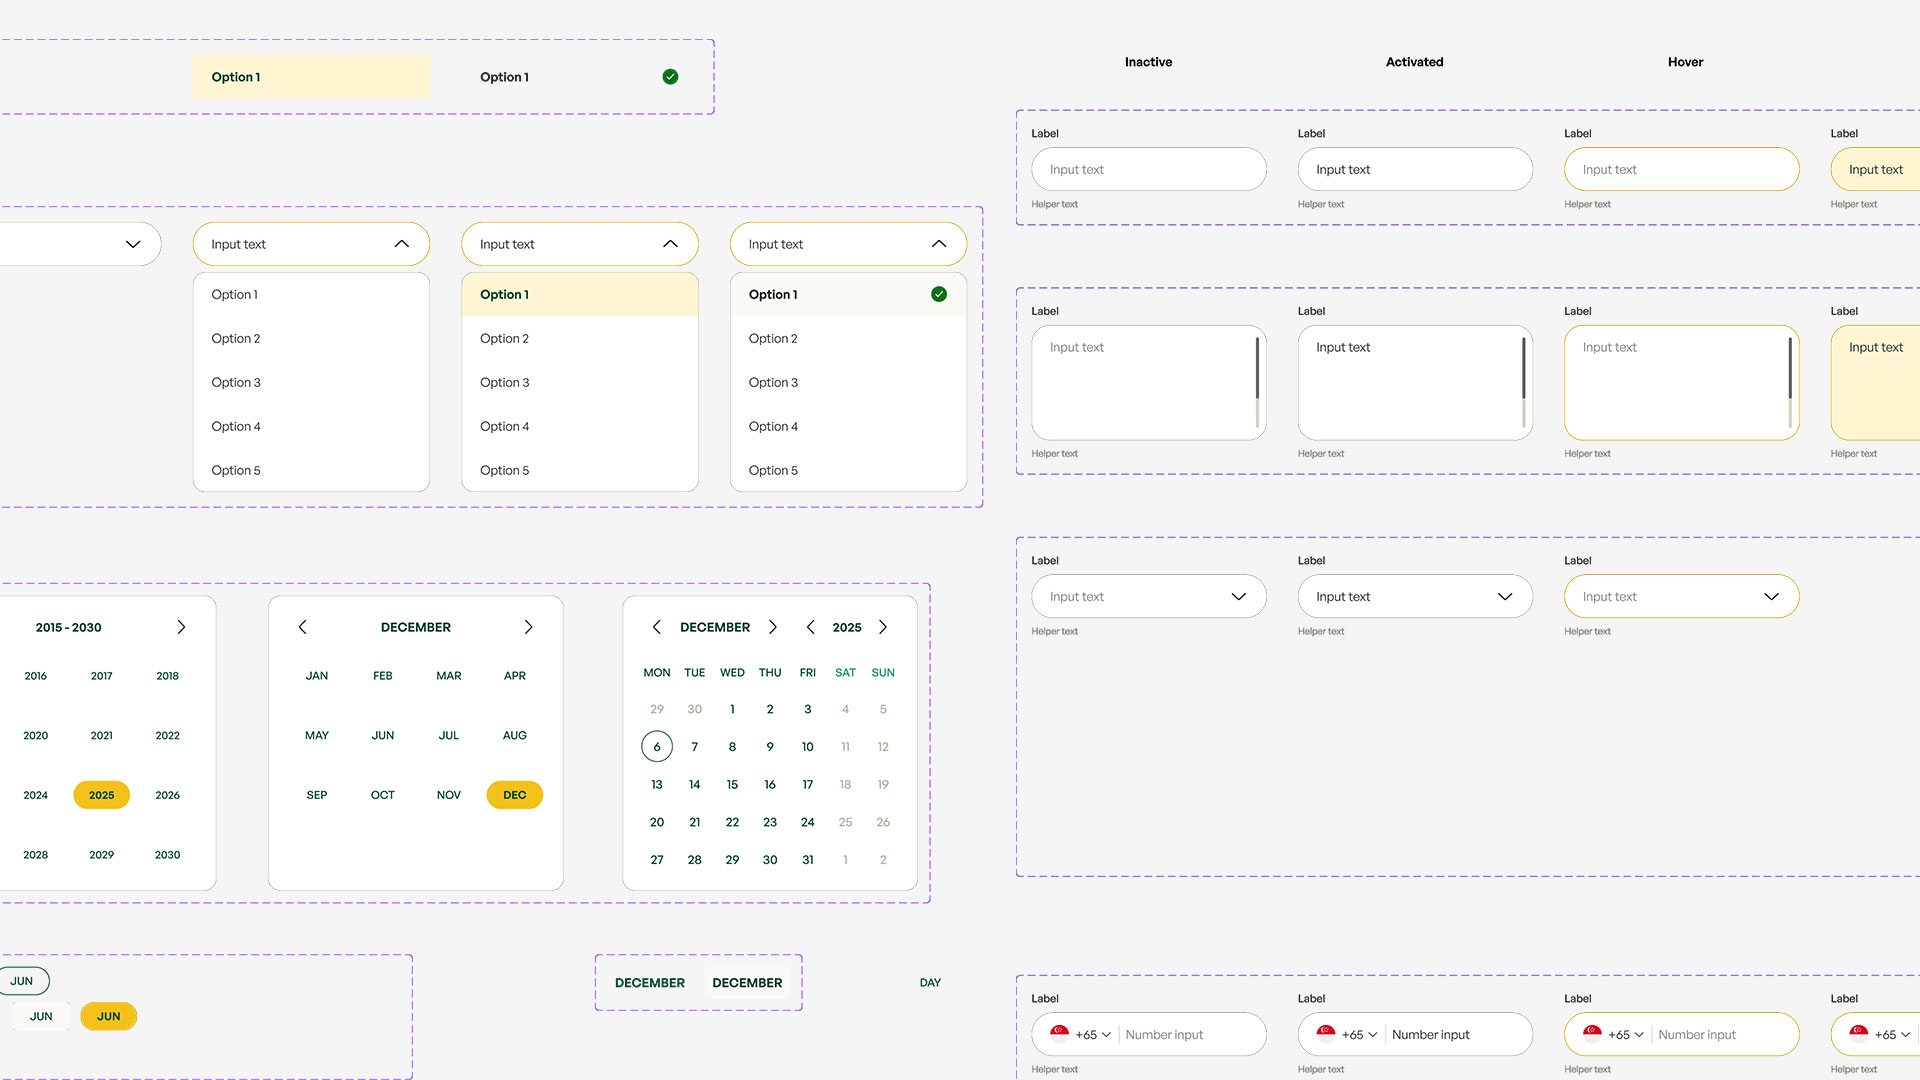Select Option 2 in the first dropdown list
This screenshot has width=1920, height=1080.
coord(311,338)
